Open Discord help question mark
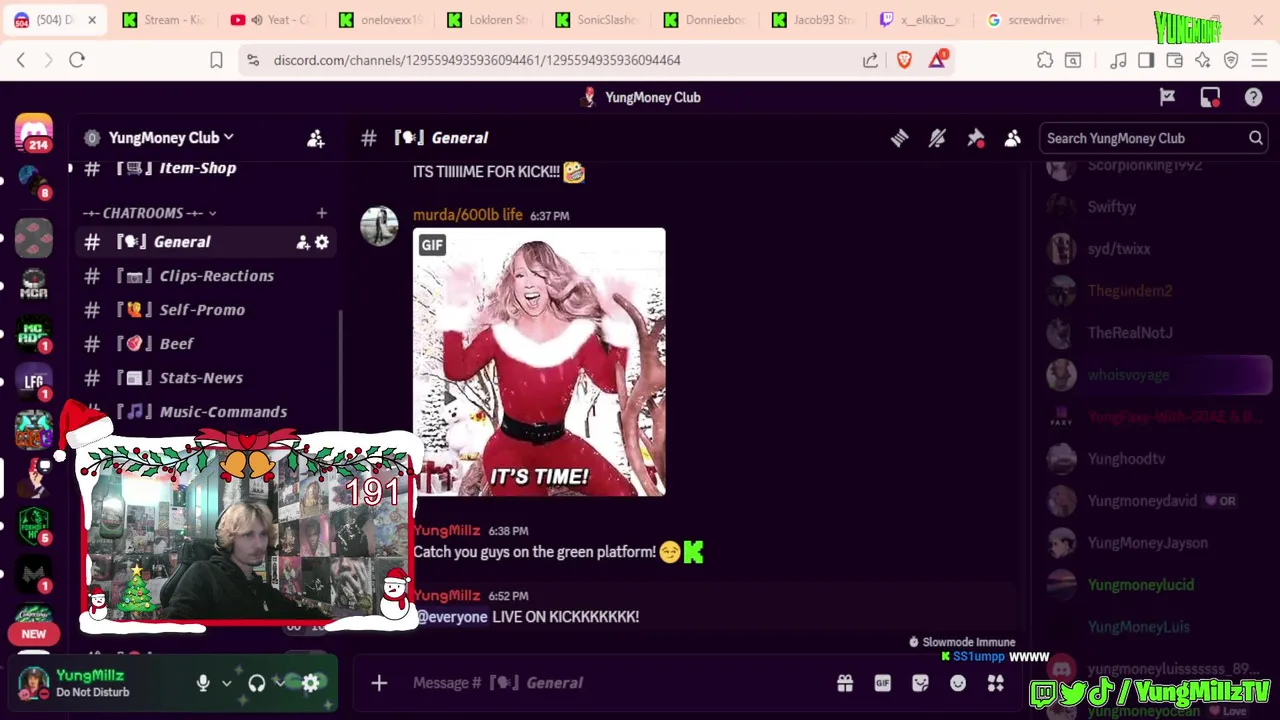1280x720 pixels. point(1253,97)
